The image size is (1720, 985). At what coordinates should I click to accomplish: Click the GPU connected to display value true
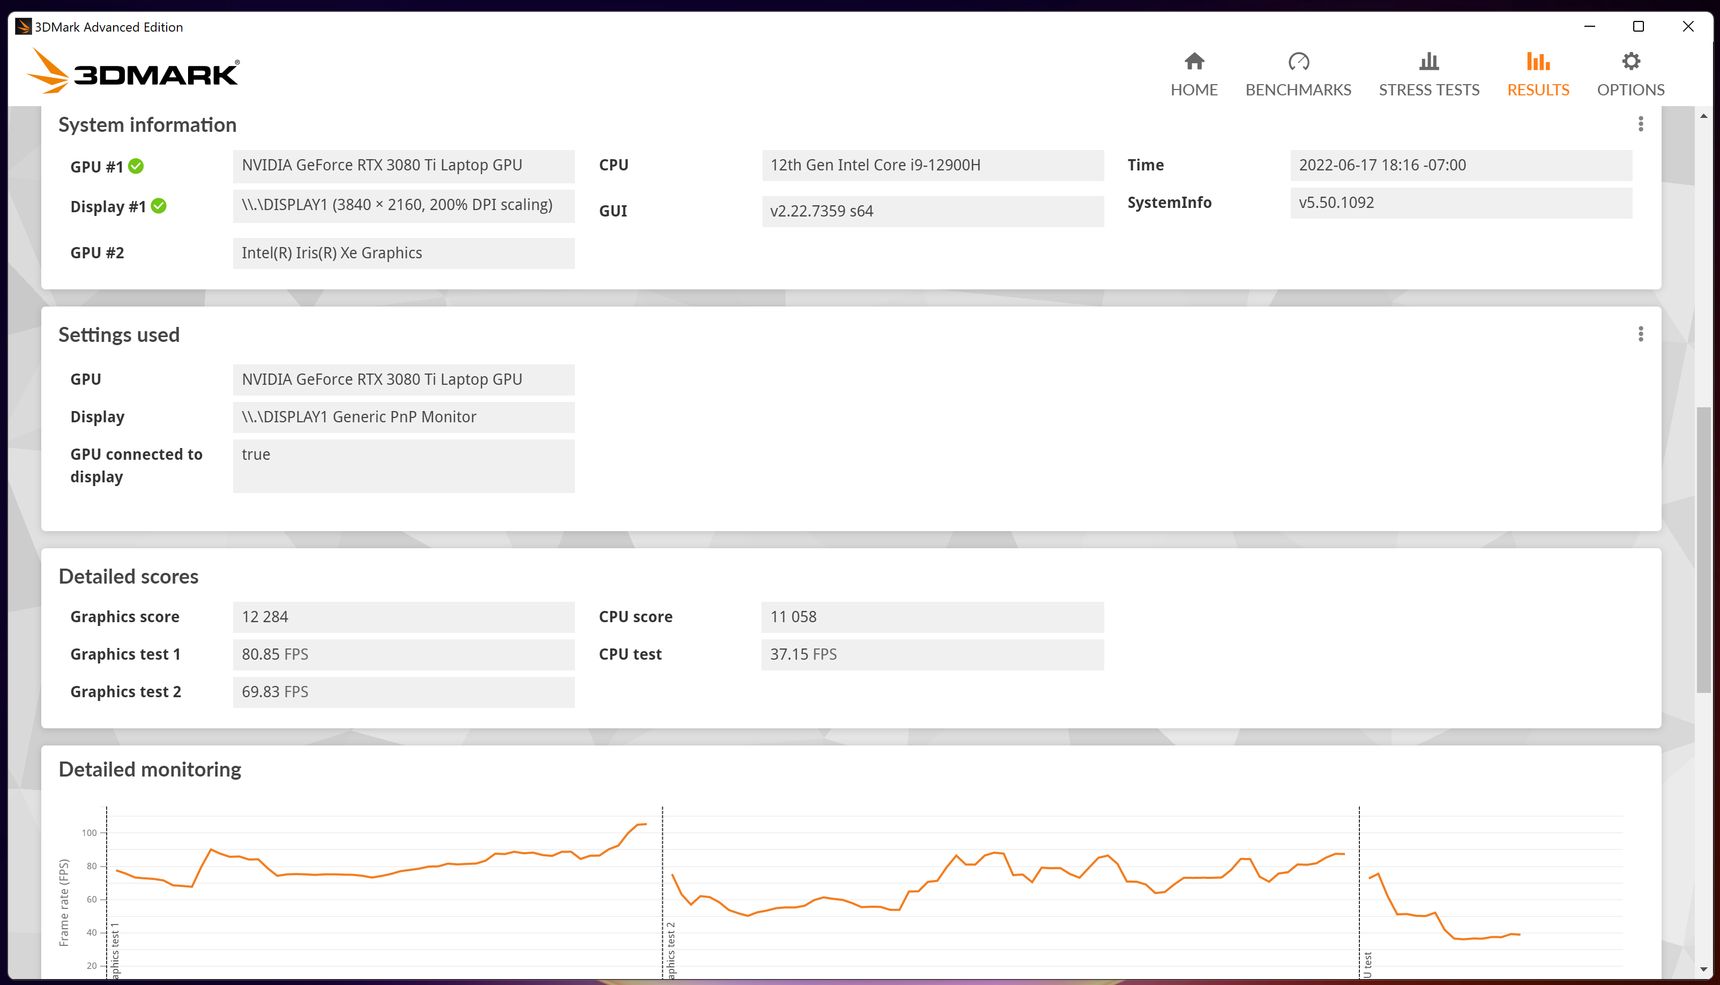[404, 466]
